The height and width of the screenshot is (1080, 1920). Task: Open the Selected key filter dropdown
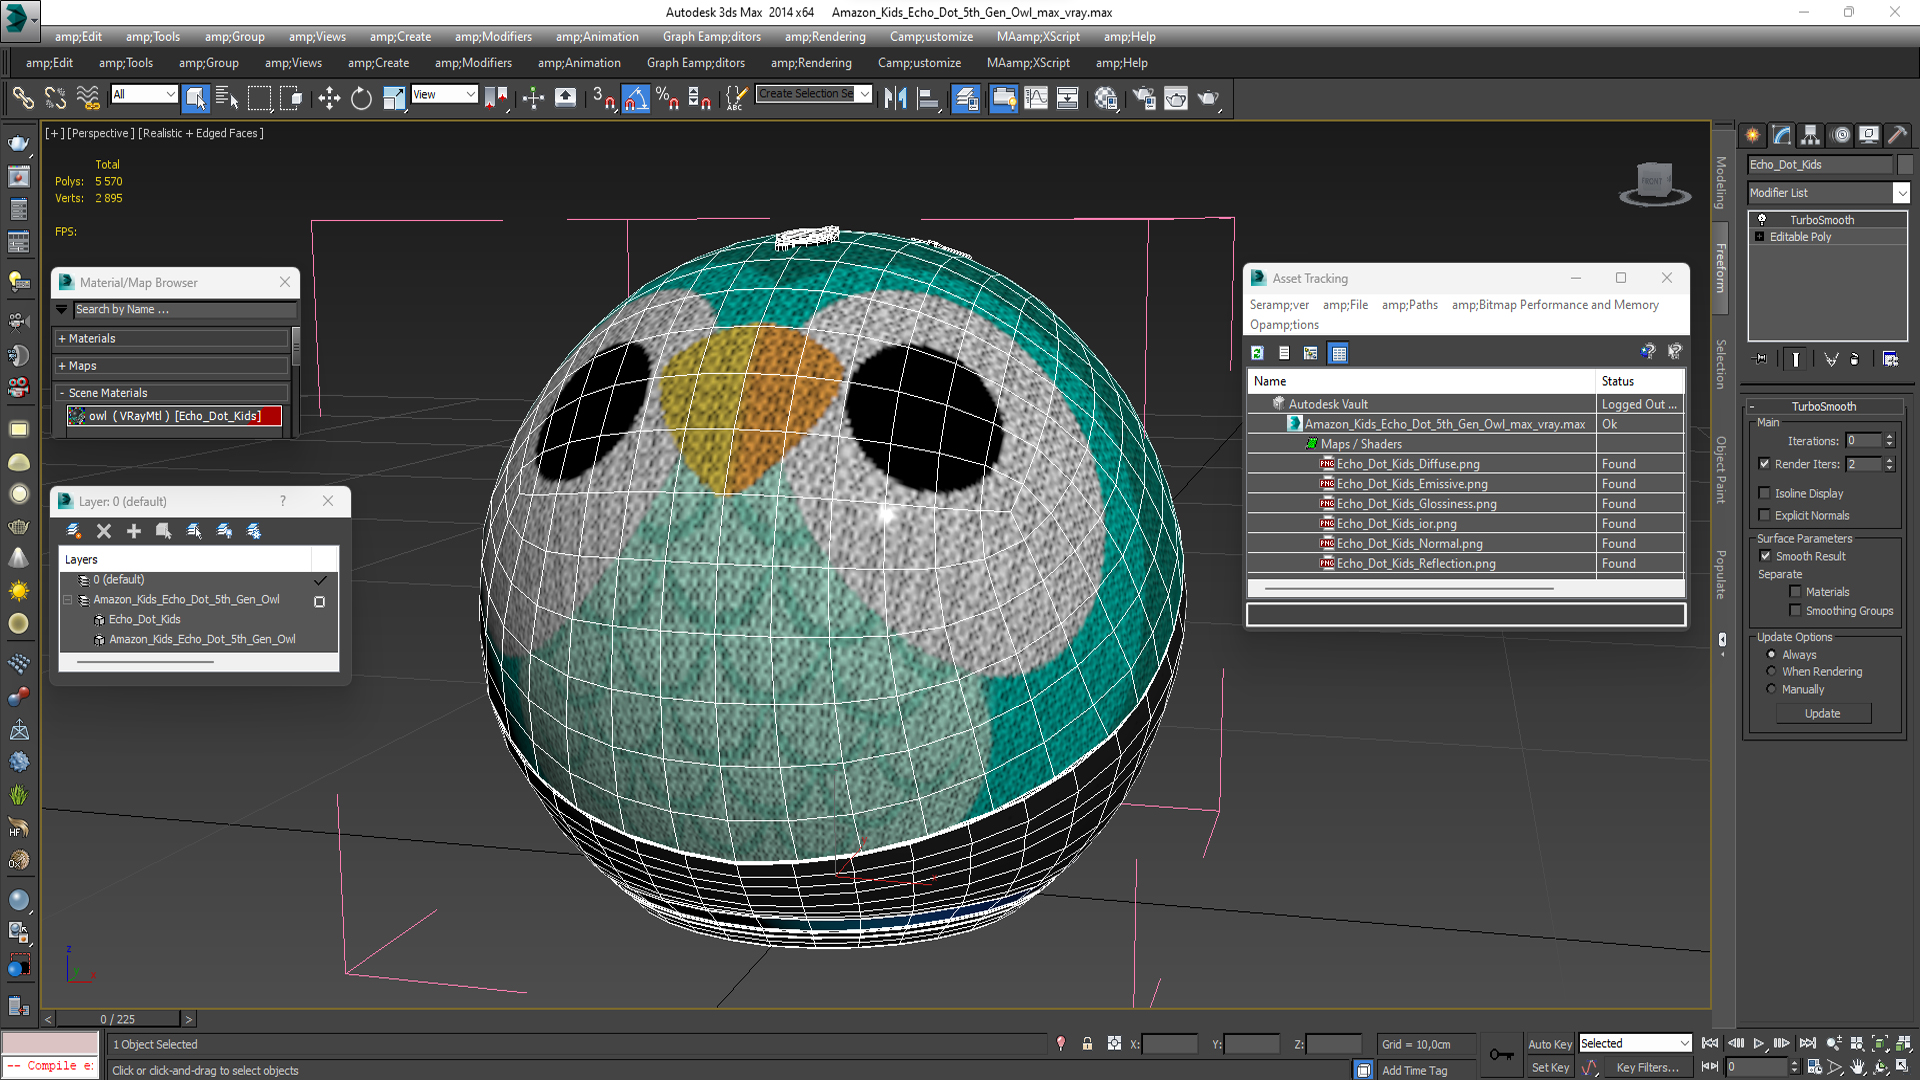click(x=1634, y=1043)
